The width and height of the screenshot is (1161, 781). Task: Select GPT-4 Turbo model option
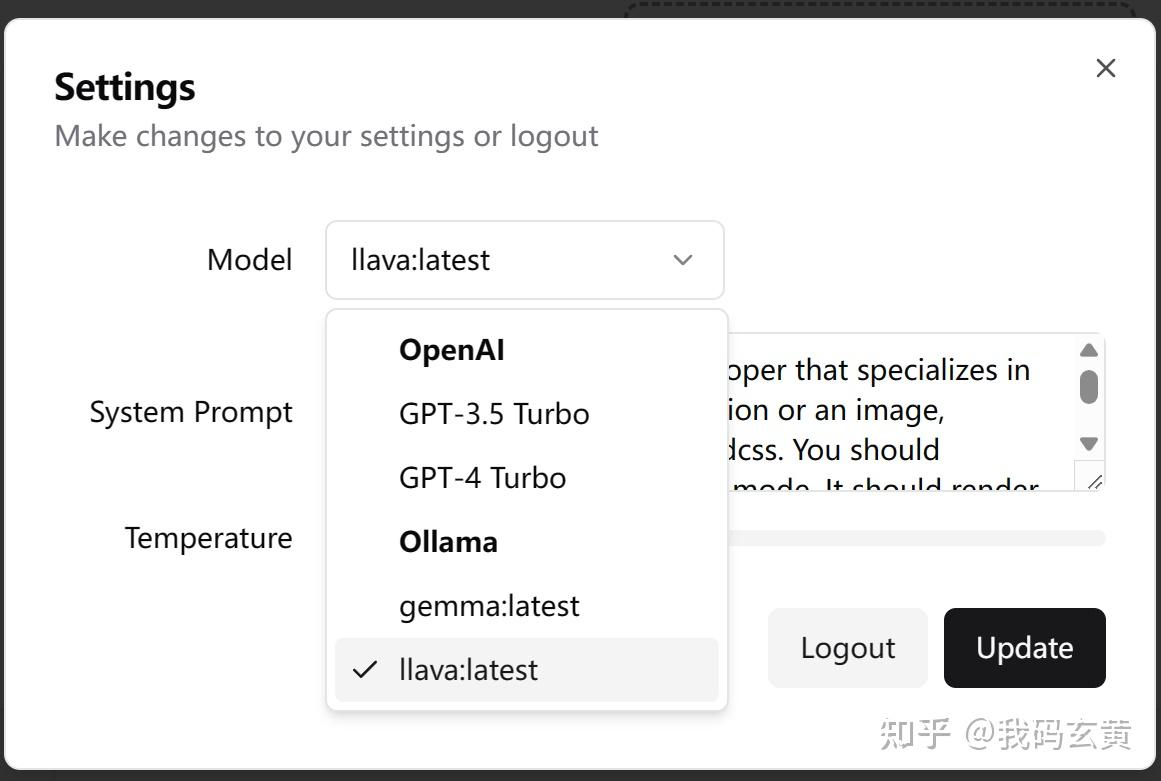click(483, 477)
